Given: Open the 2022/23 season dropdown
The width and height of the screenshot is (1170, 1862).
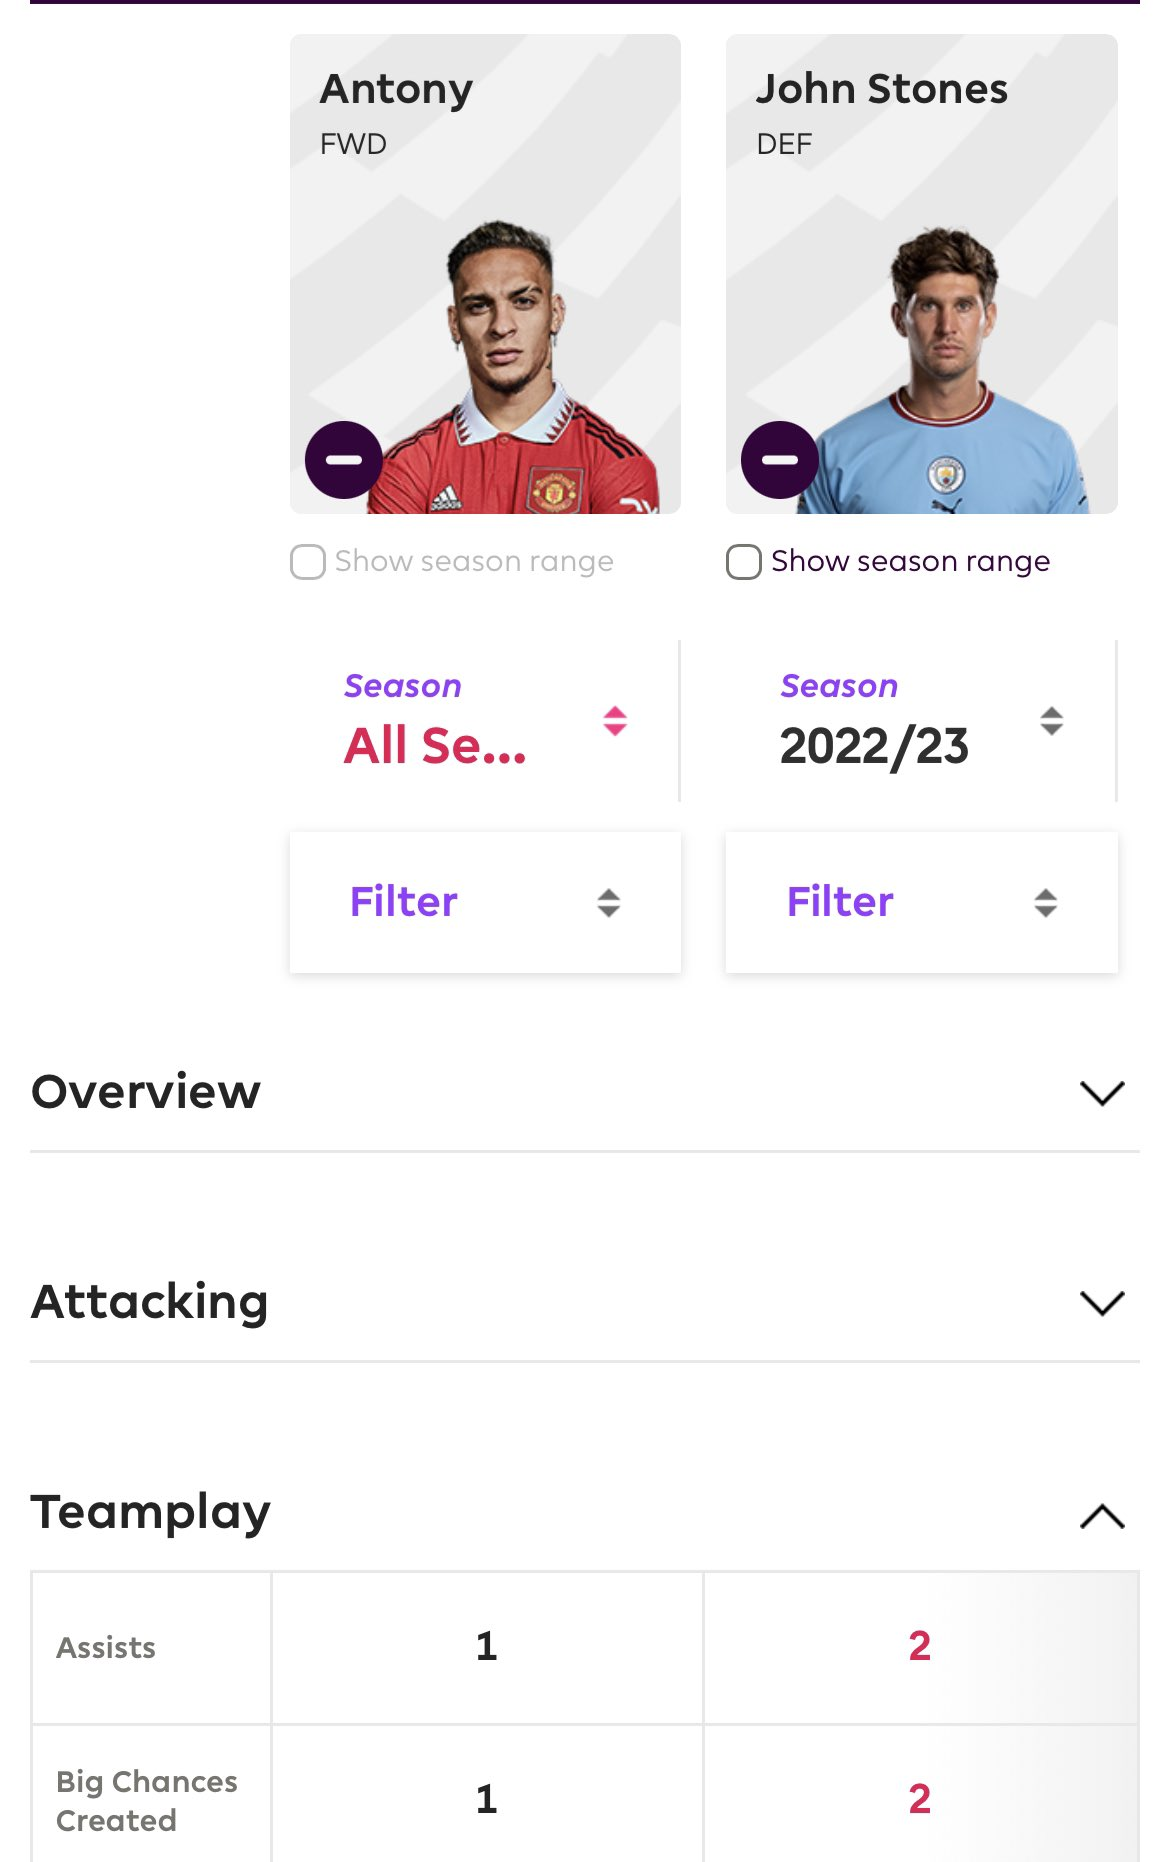Looking at the screenshot, I should (874, 746).
